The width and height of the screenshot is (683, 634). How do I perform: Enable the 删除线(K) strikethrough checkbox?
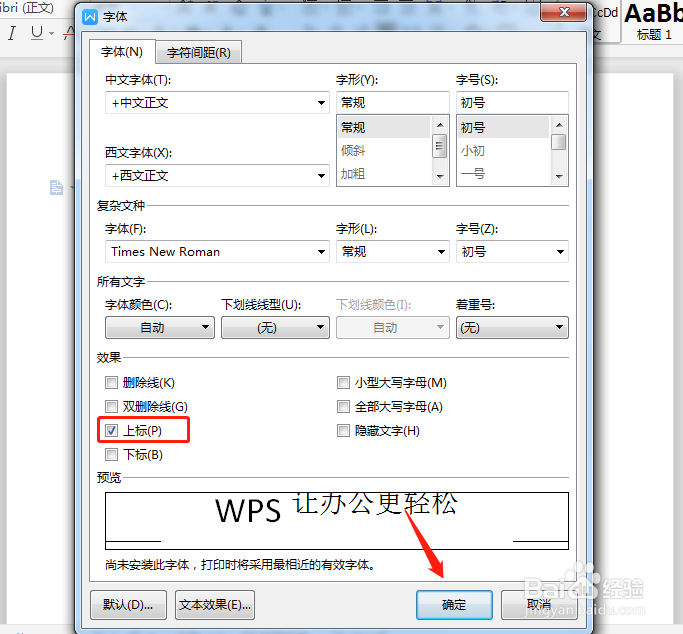coord(112,383)
